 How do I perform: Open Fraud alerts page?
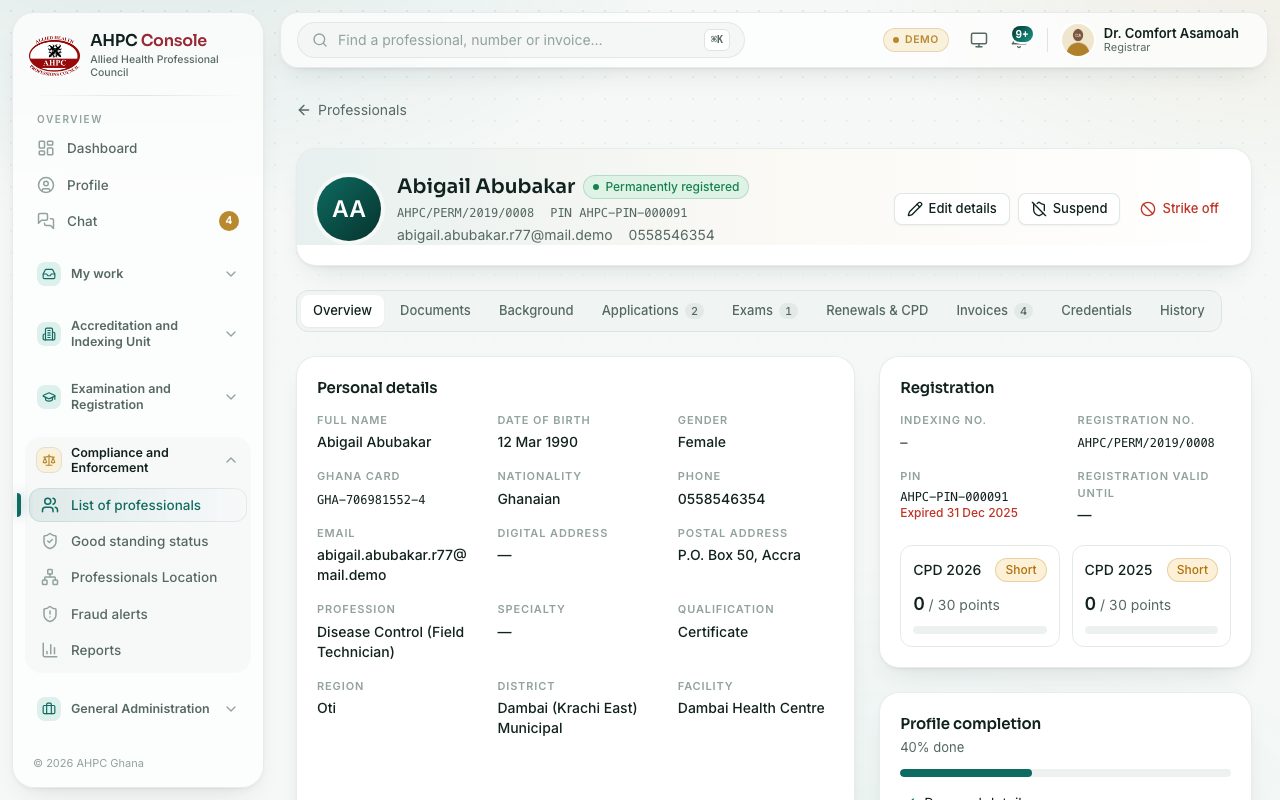(137, 614)
